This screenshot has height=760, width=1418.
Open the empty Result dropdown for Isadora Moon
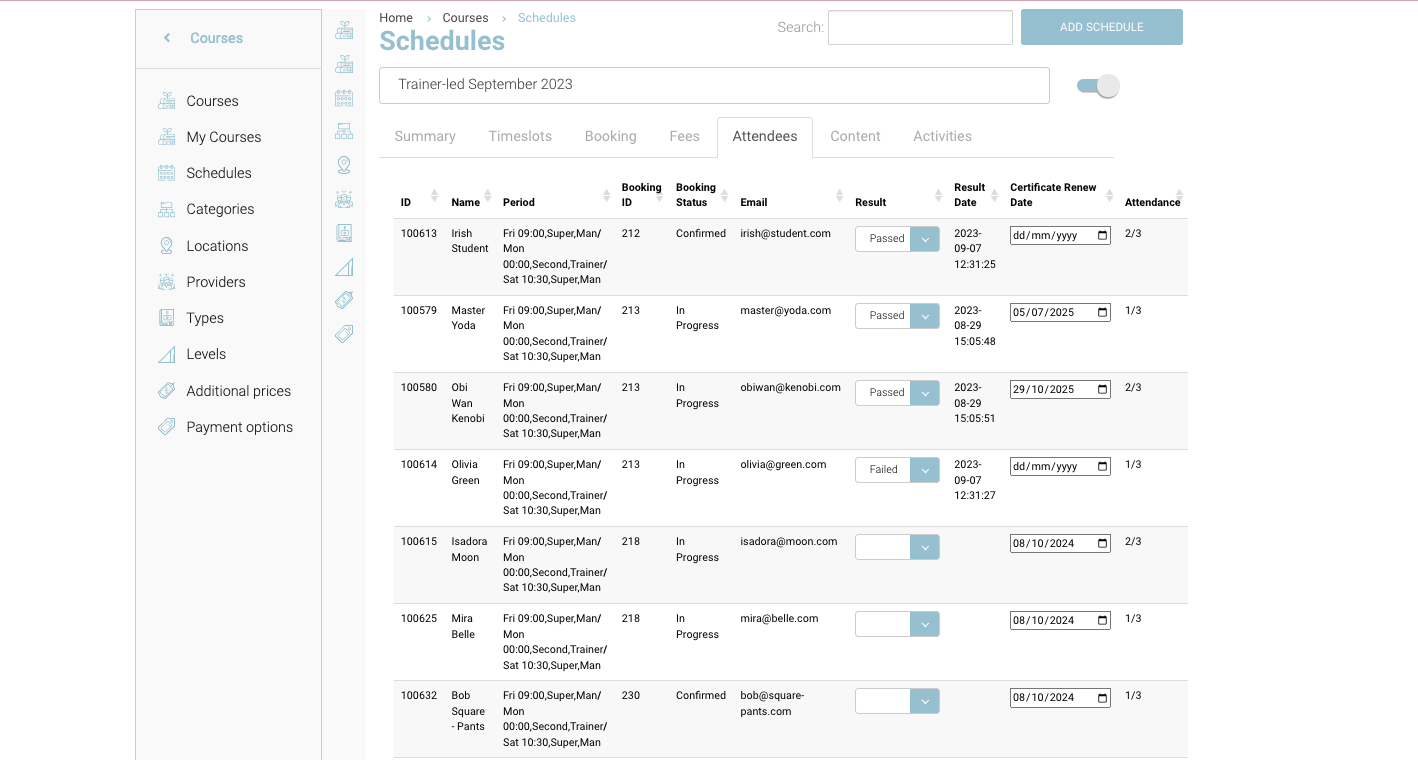924,547
